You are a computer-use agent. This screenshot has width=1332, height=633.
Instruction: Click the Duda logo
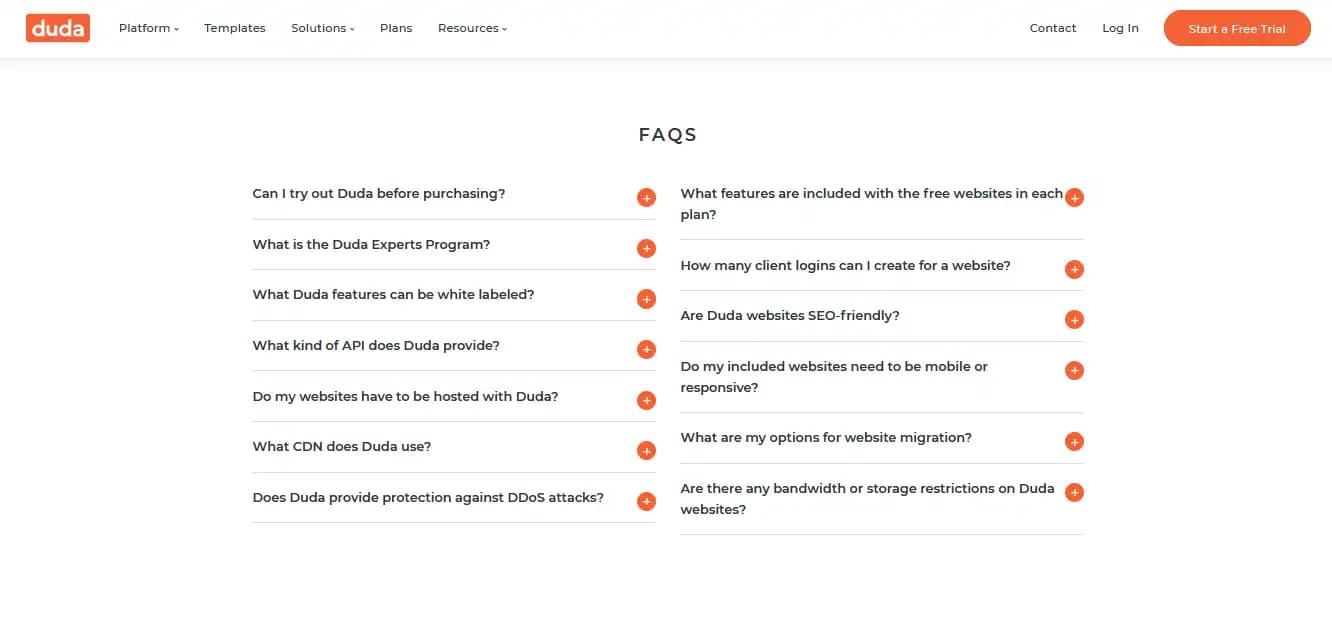(58, 28)
